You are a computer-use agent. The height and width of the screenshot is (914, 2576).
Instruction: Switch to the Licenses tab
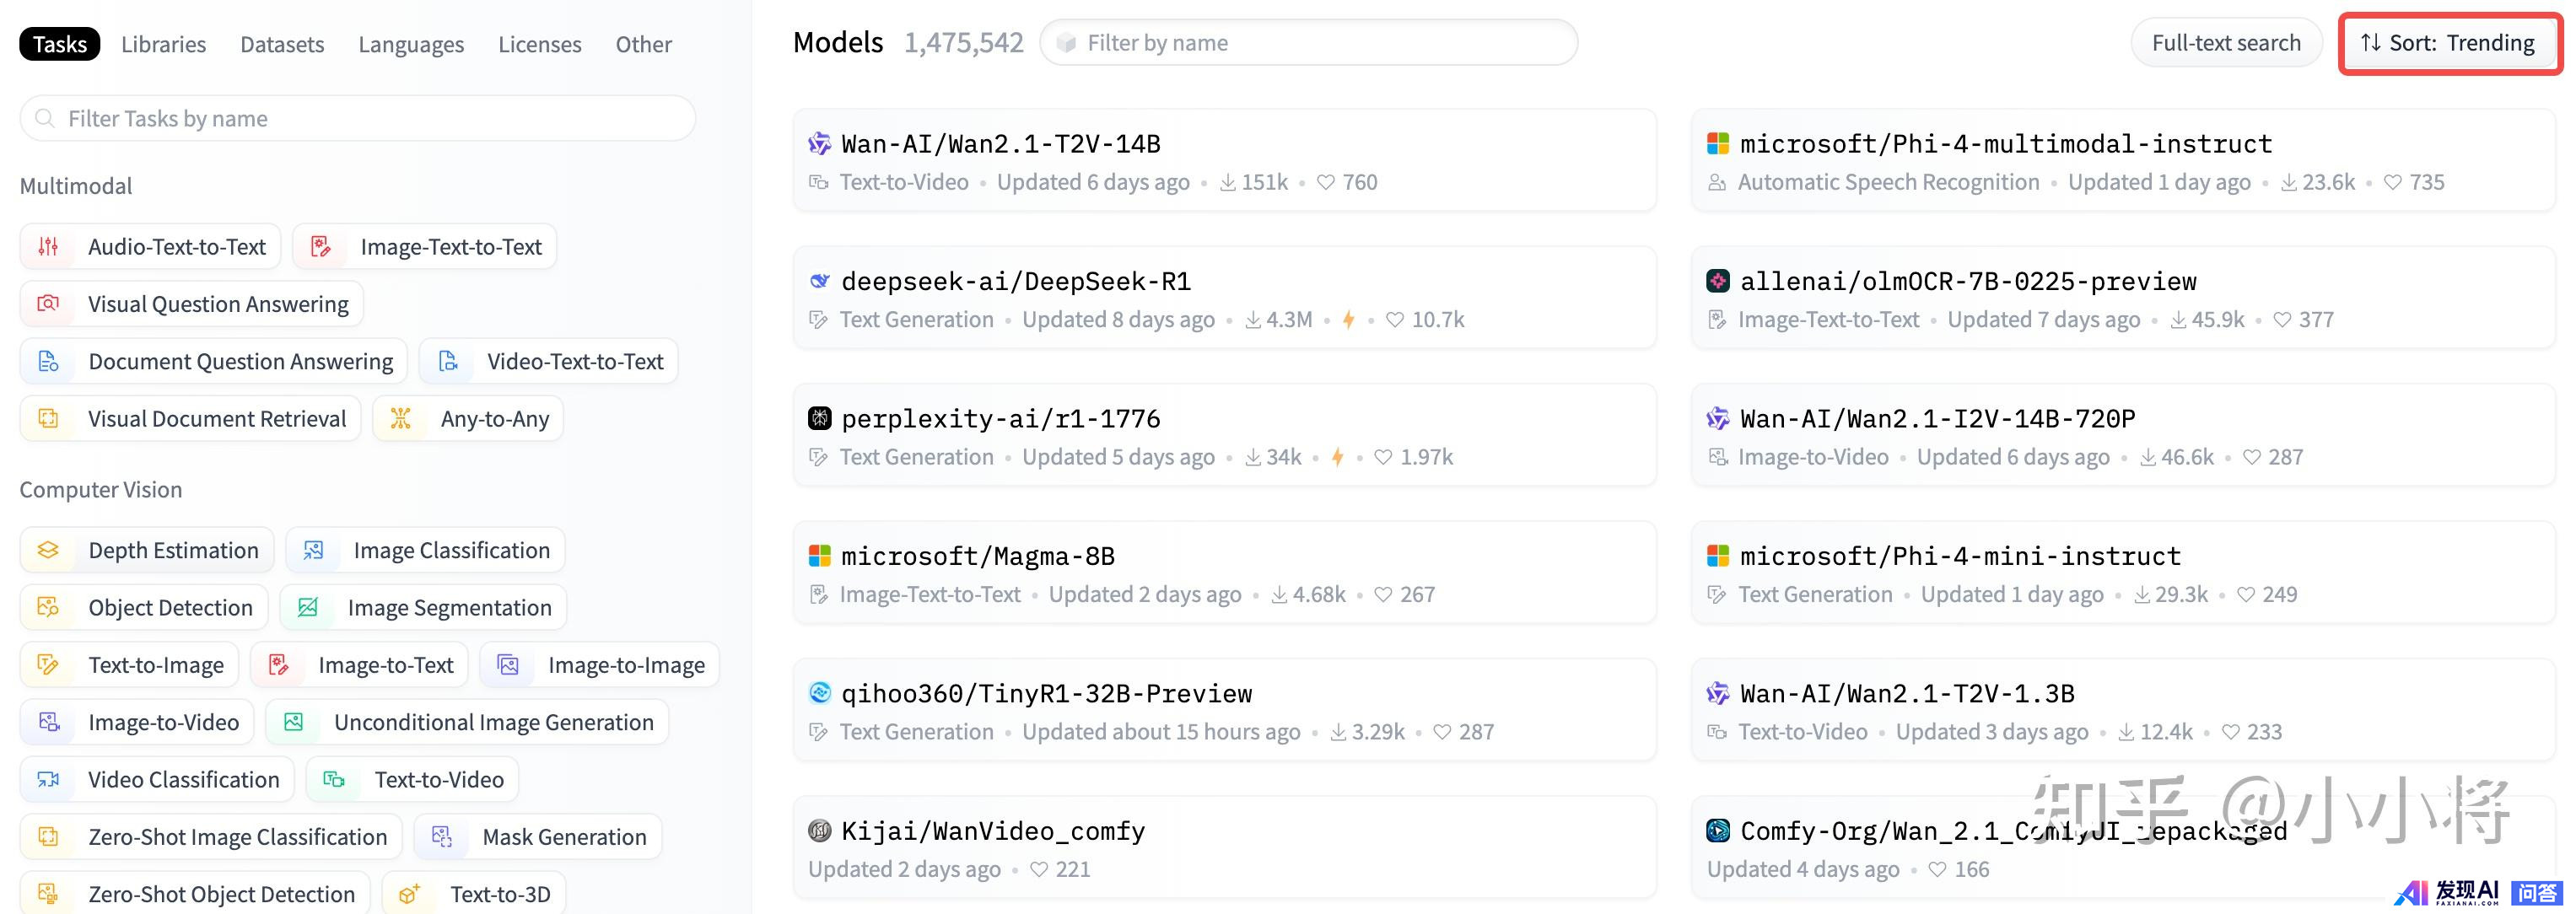coord(540,44)
